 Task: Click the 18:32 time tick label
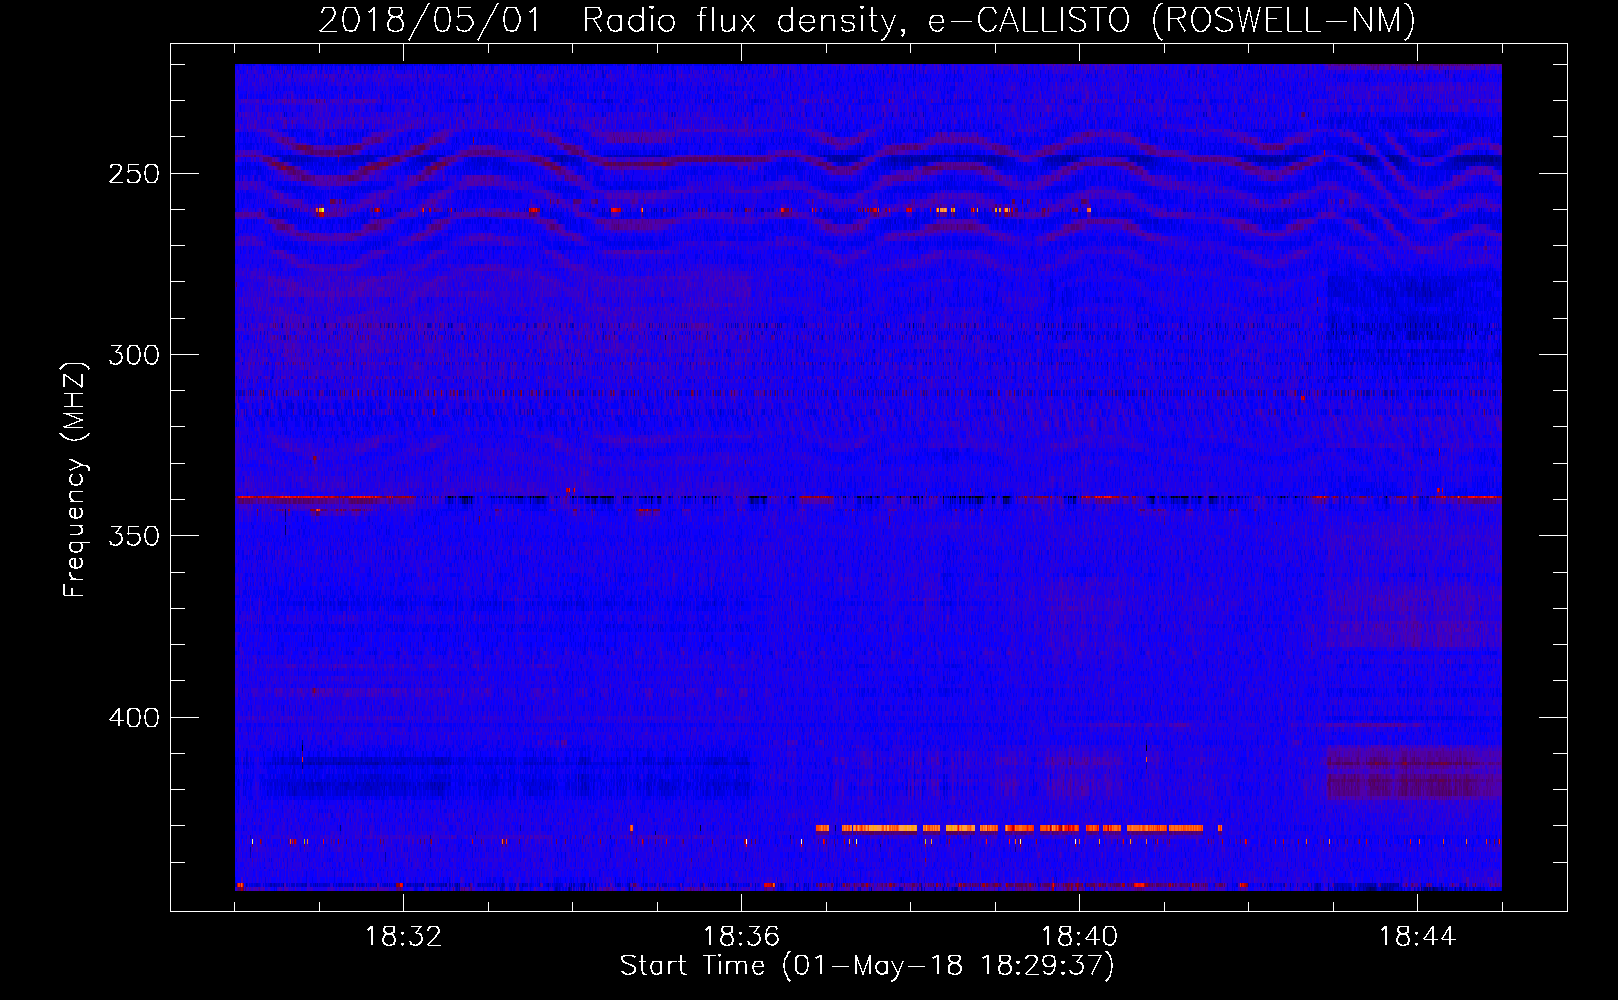[403, 937]
